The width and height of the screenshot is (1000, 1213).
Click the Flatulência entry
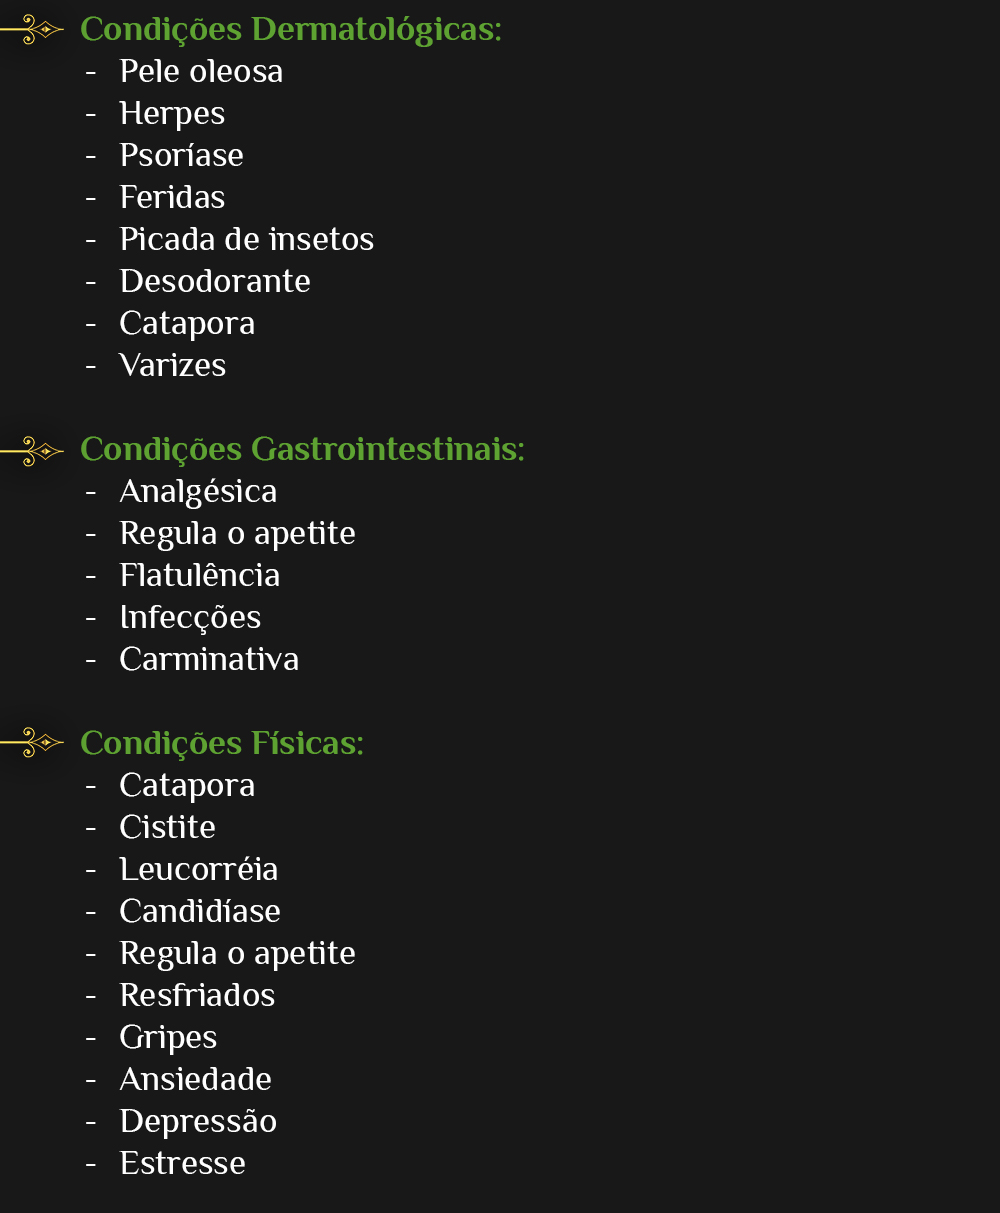199,576
